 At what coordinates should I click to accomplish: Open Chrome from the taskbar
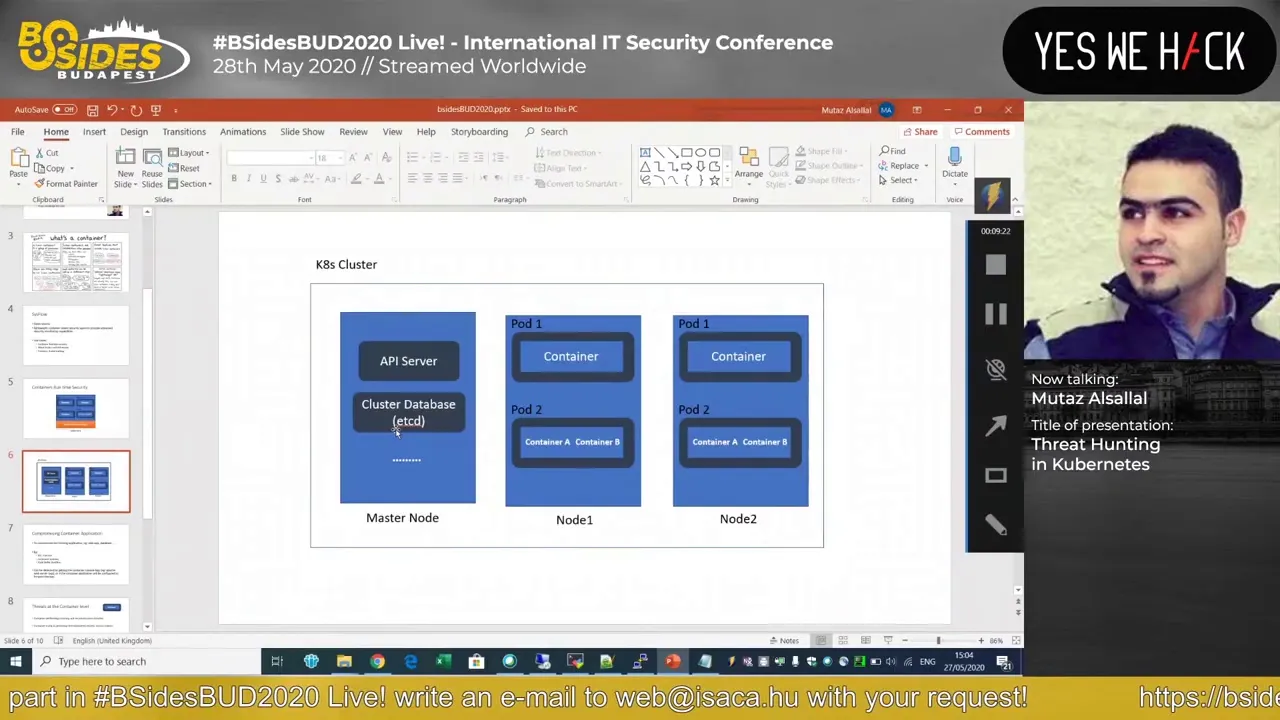[x=377, y=661]
